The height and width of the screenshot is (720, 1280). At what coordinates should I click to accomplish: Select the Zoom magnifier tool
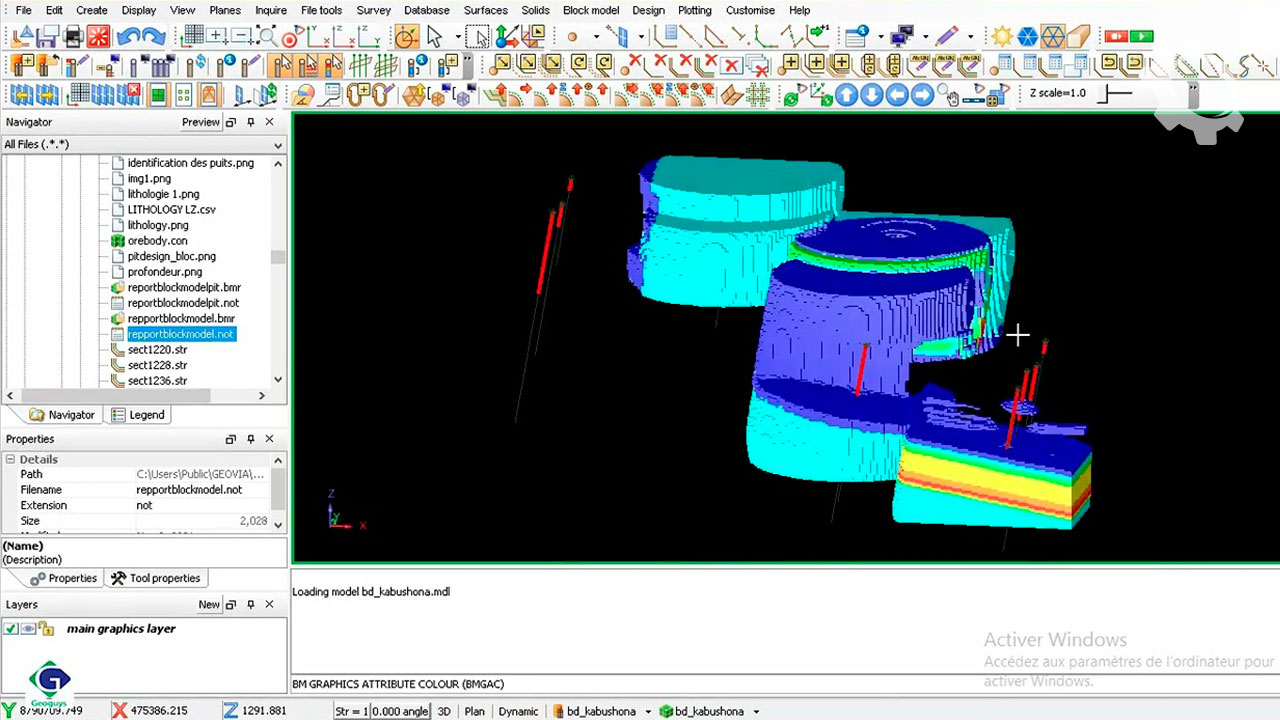[x=267, y=37]
